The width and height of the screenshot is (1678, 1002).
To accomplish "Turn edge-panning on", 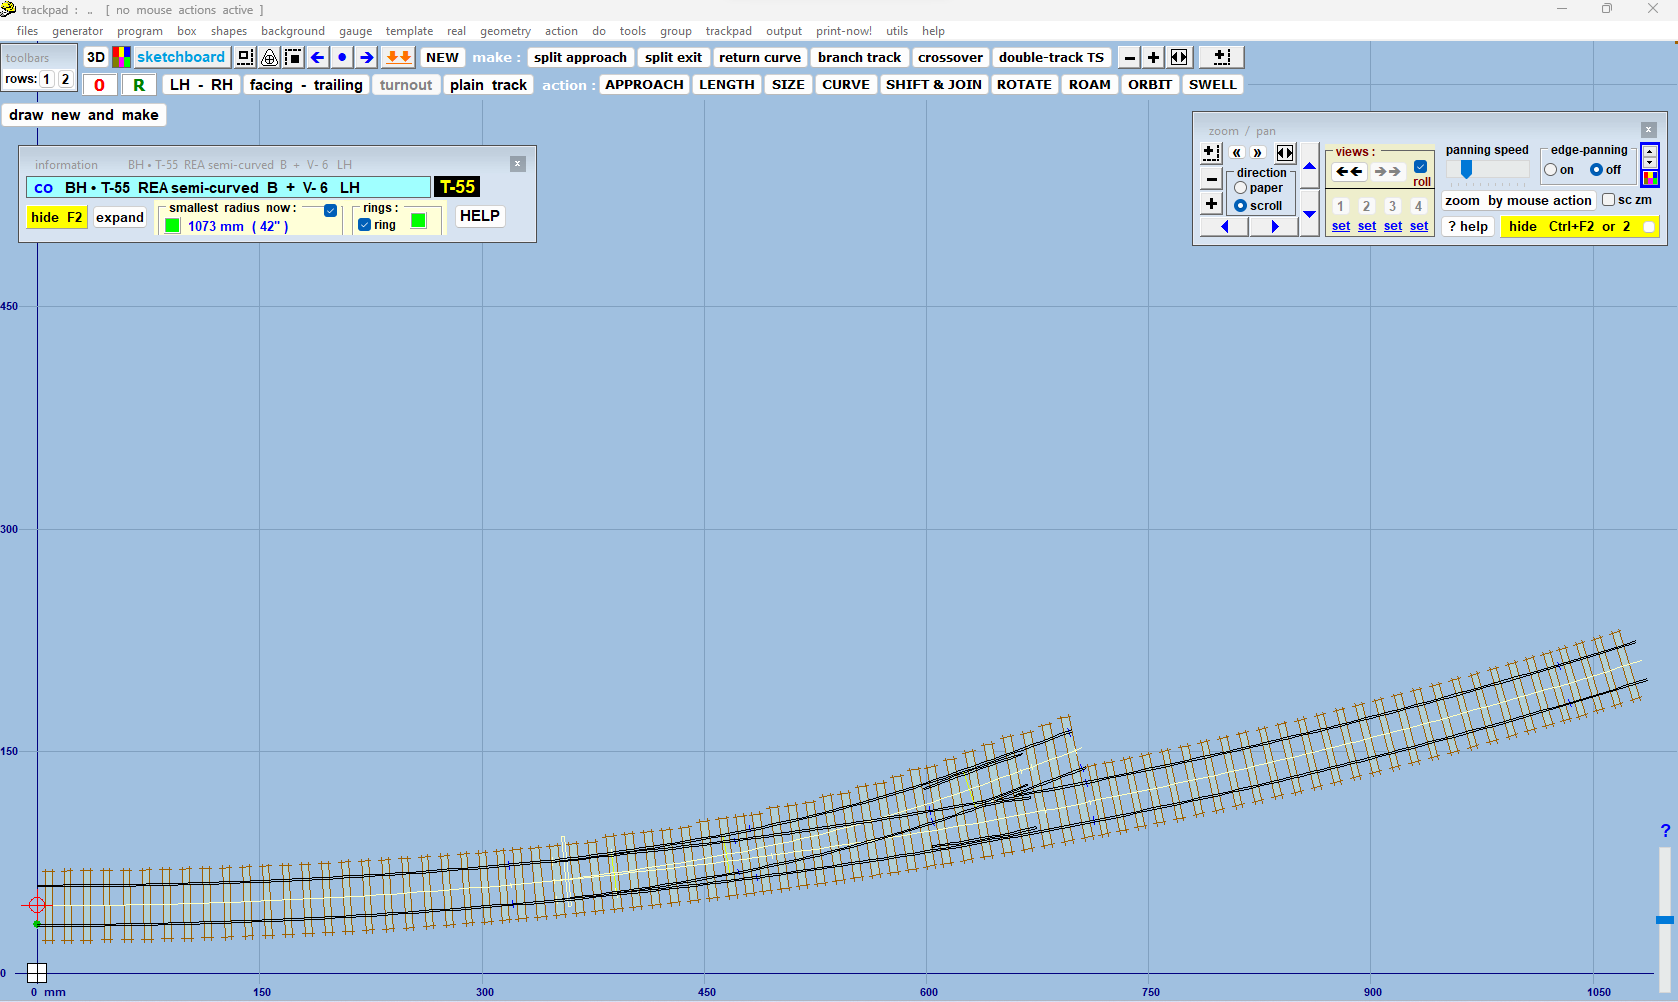I will pyautogui.click(x=1551, y=170).
